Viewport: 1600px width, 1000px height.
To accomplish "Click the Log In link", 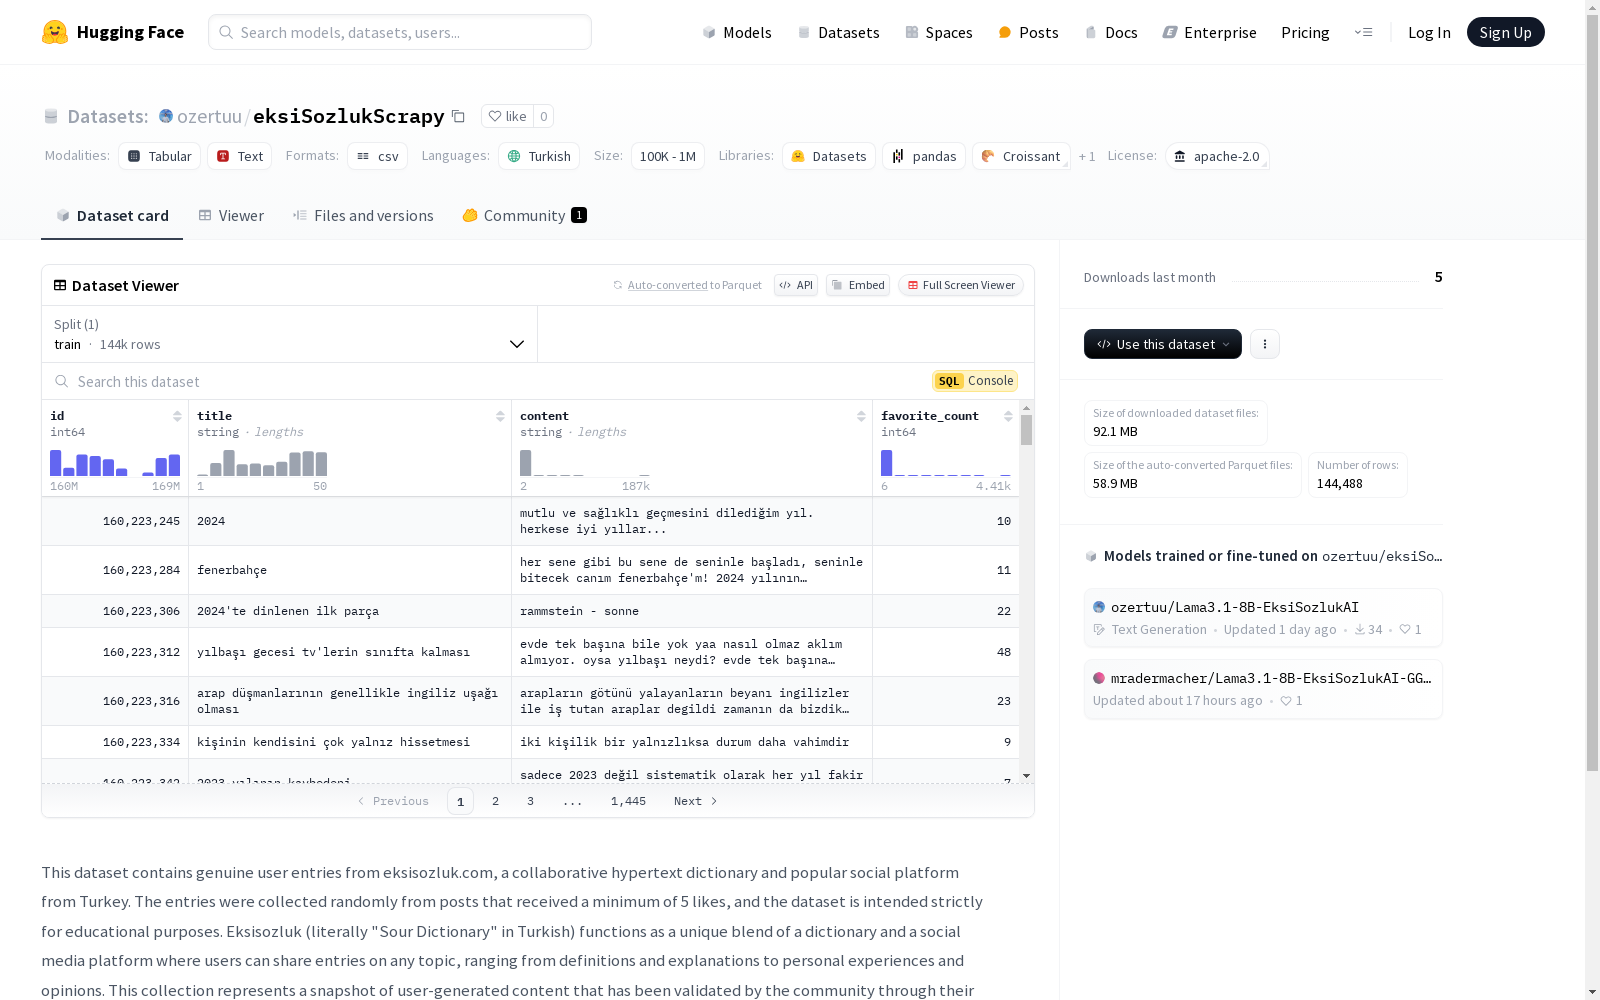I will [1429, 32].
